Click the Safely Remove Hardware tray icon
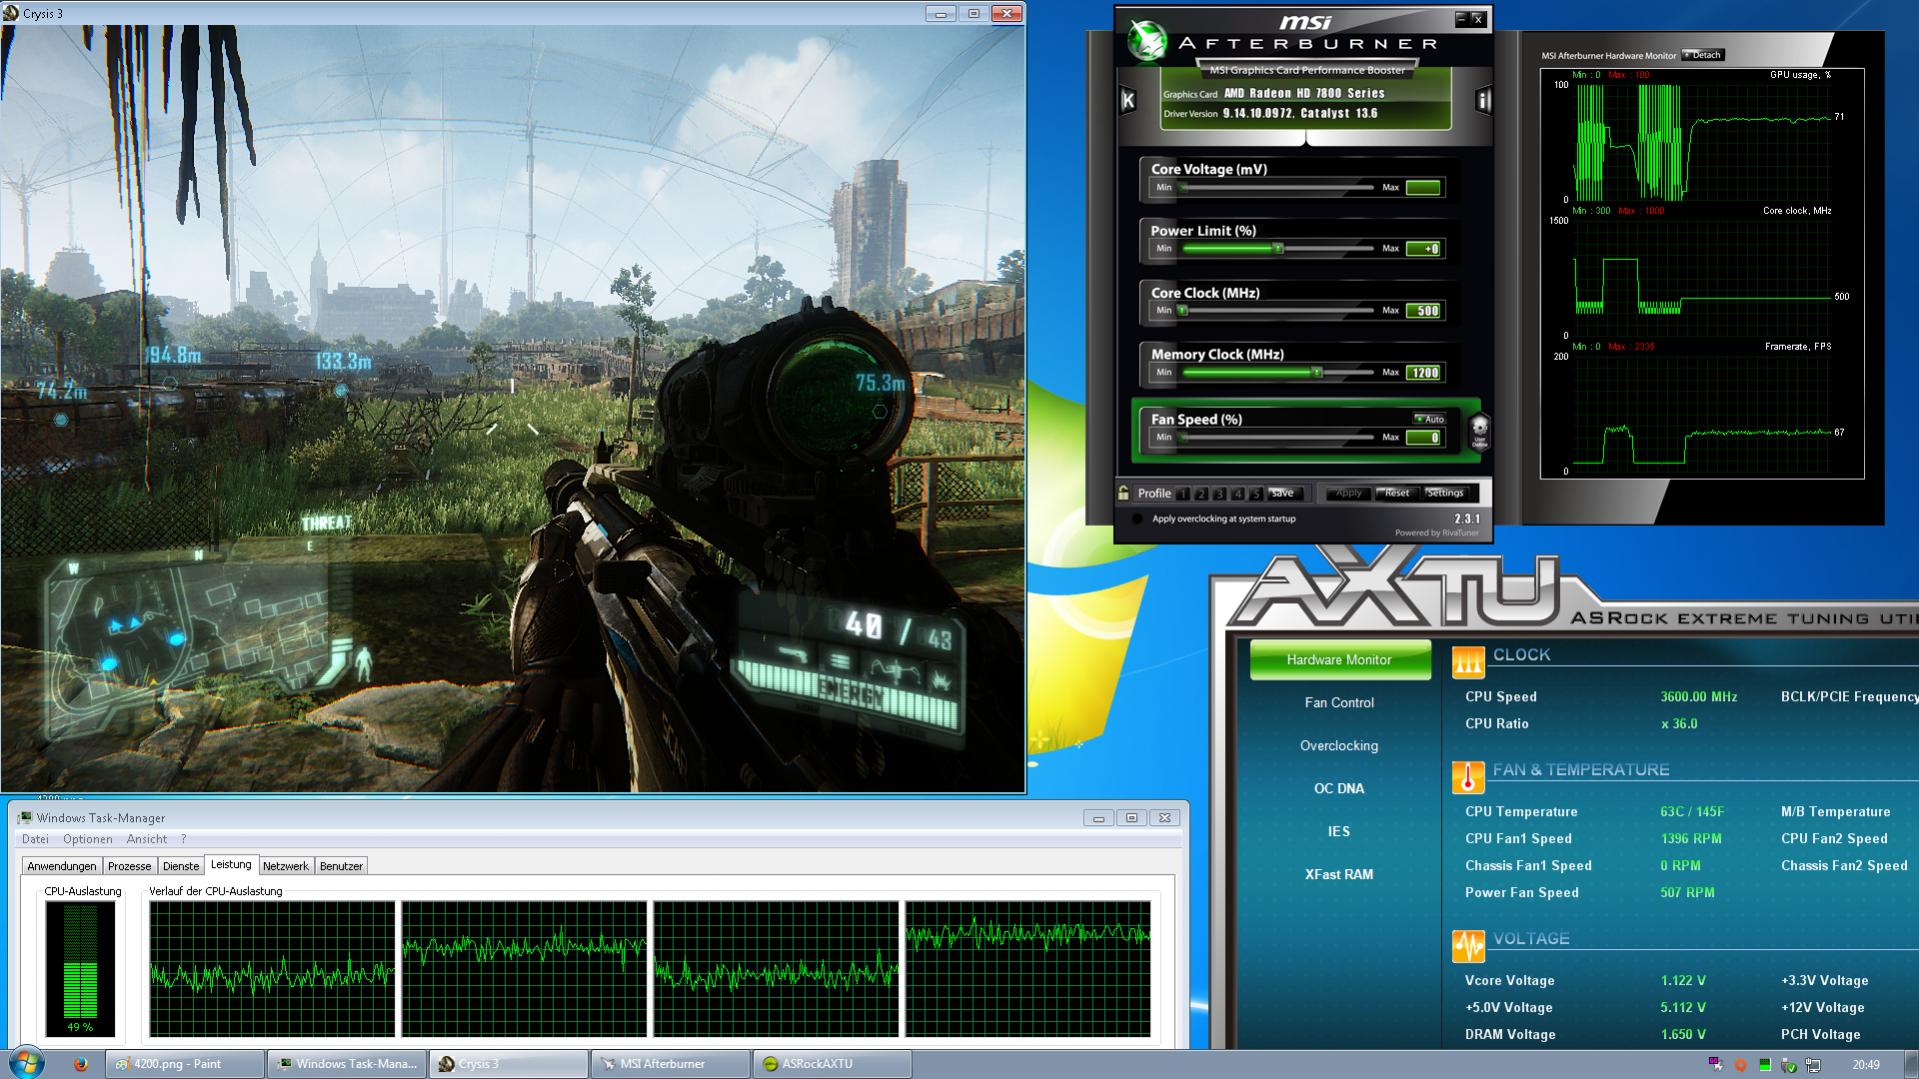The width and height of the screenshot is (1919, 1079). (1788, 1065)
